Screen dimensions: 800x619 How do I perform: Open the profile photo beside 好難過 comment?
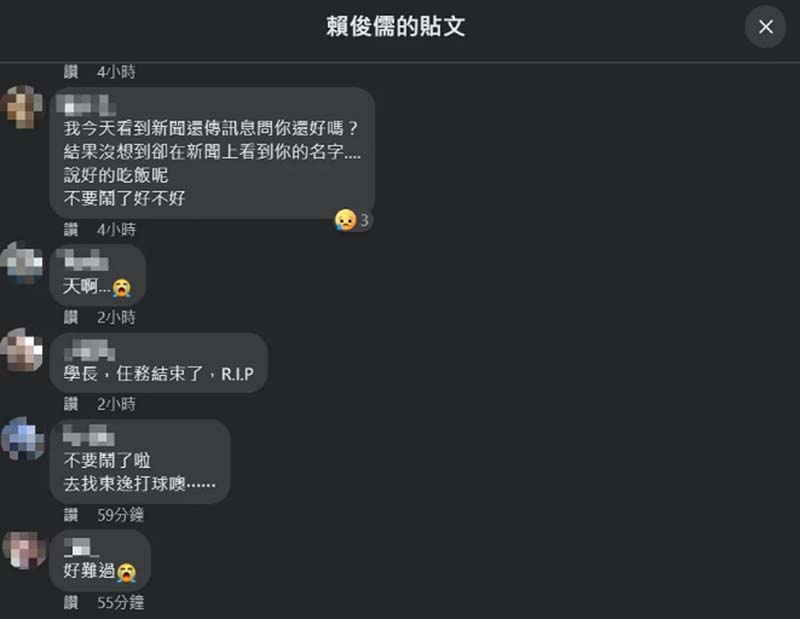(x=24, y=550)
